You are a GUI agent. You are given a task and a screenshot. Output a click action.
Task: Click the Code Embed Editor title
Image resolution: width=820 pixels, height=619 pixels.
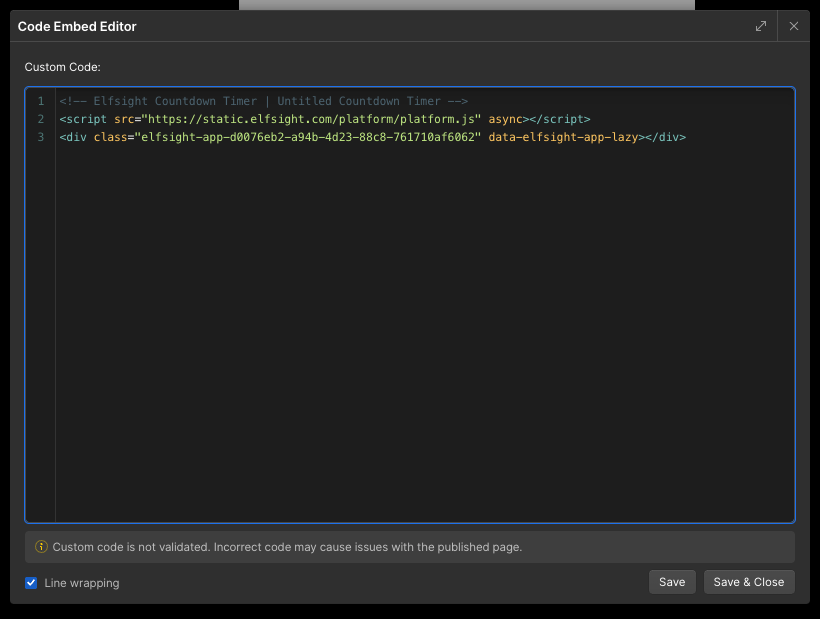click(x=77, y=26)
